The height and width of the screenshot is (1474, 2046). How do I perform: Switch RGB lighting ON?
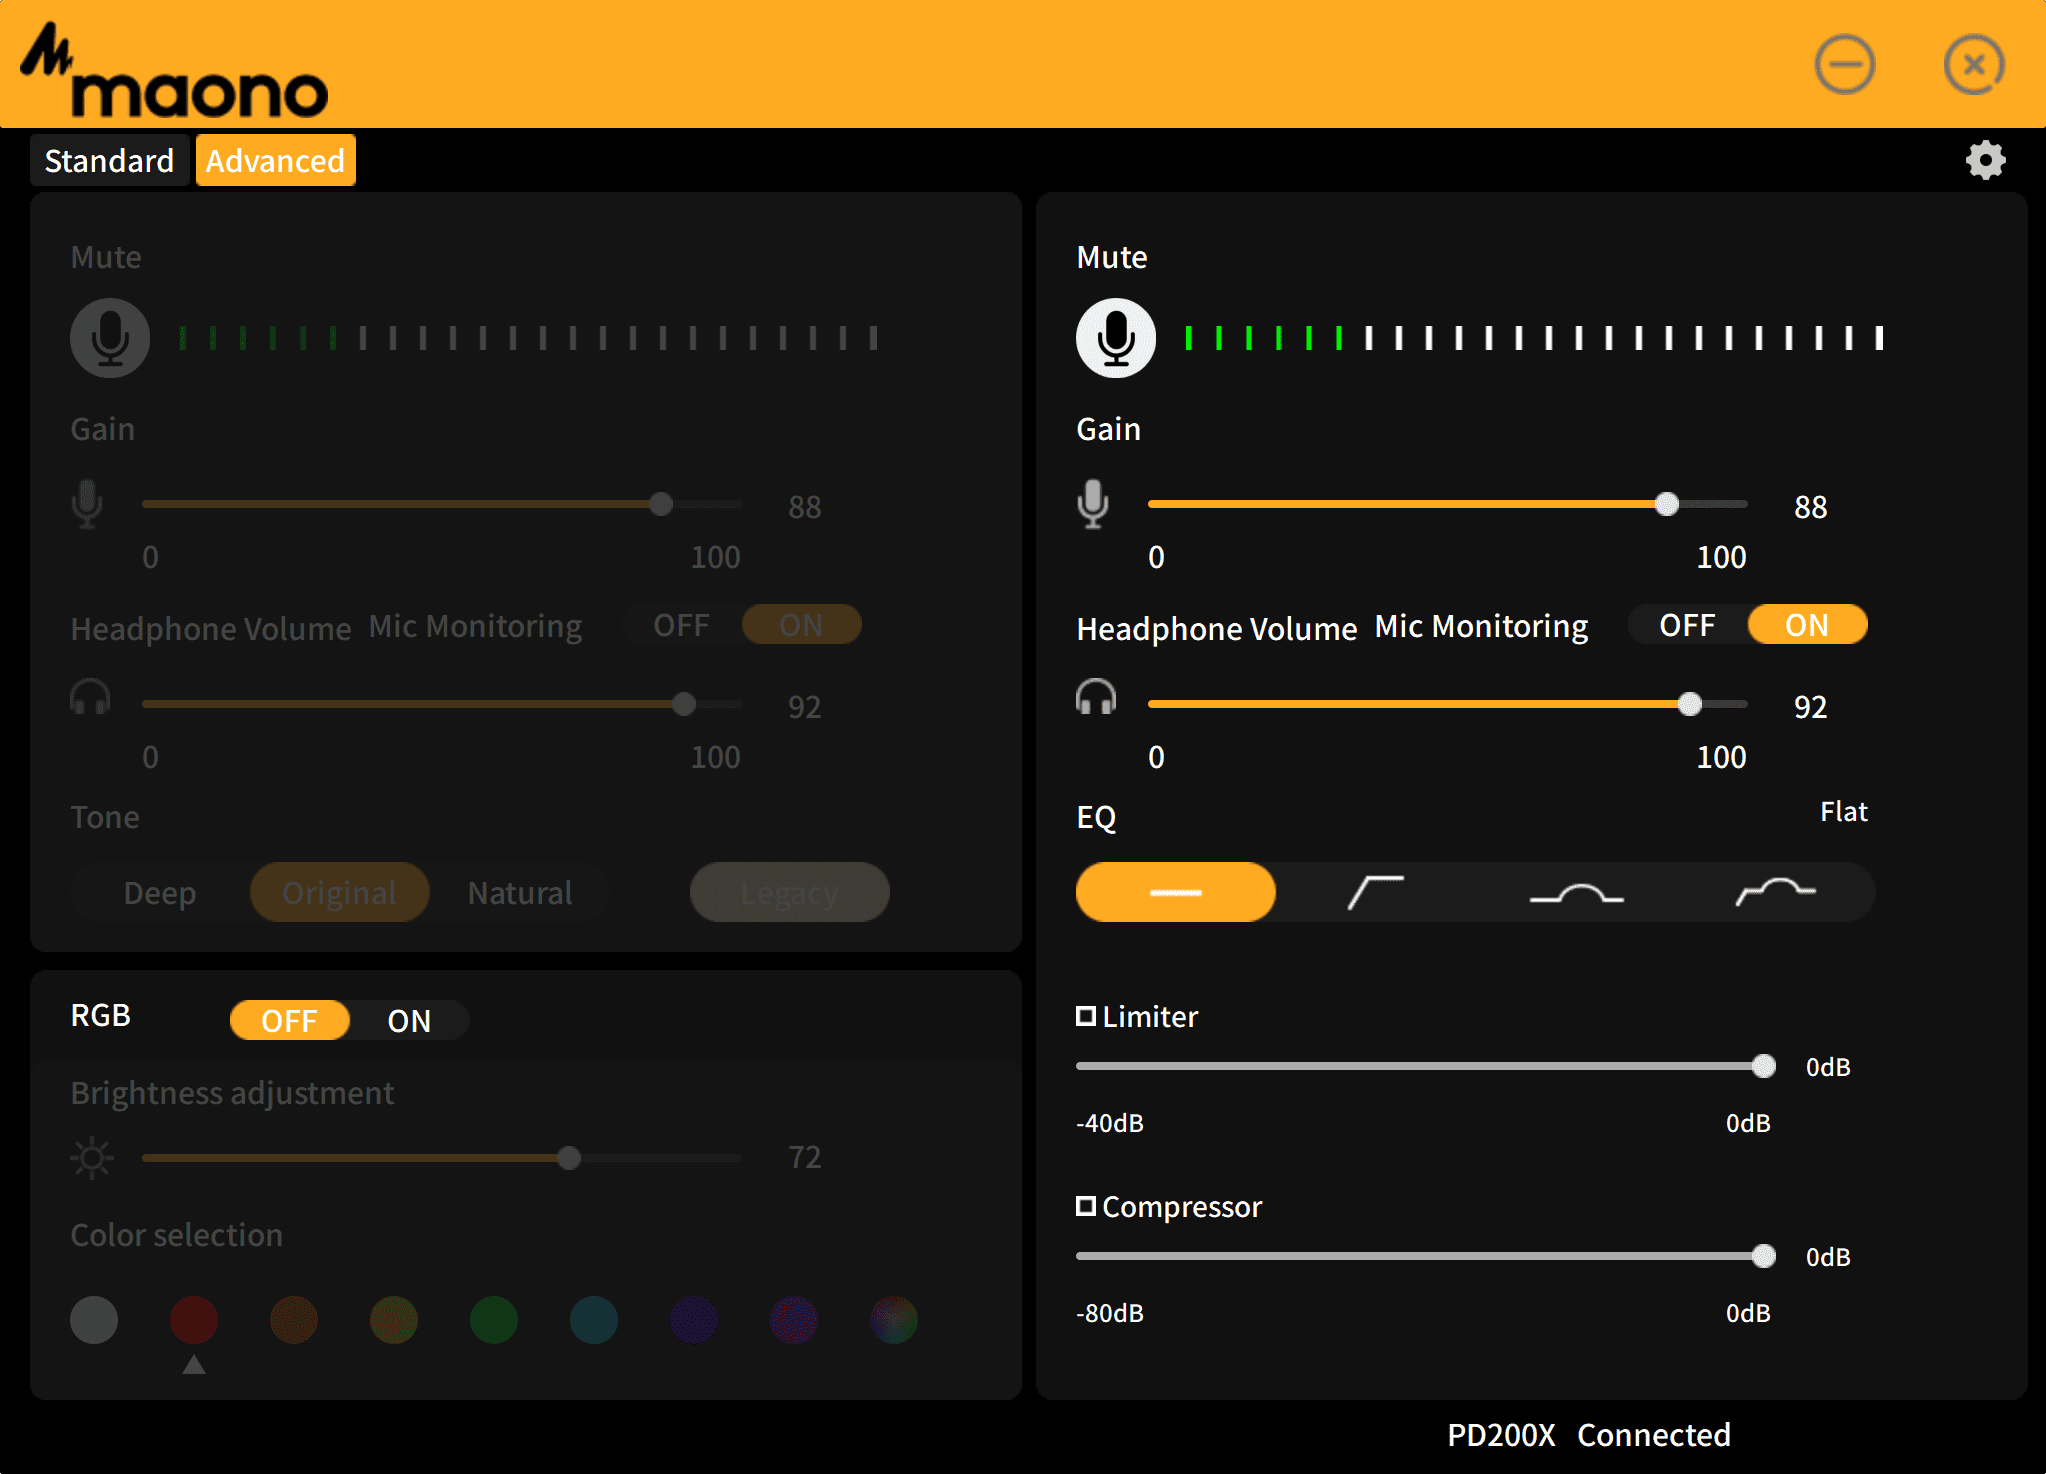coord(409,1021)
